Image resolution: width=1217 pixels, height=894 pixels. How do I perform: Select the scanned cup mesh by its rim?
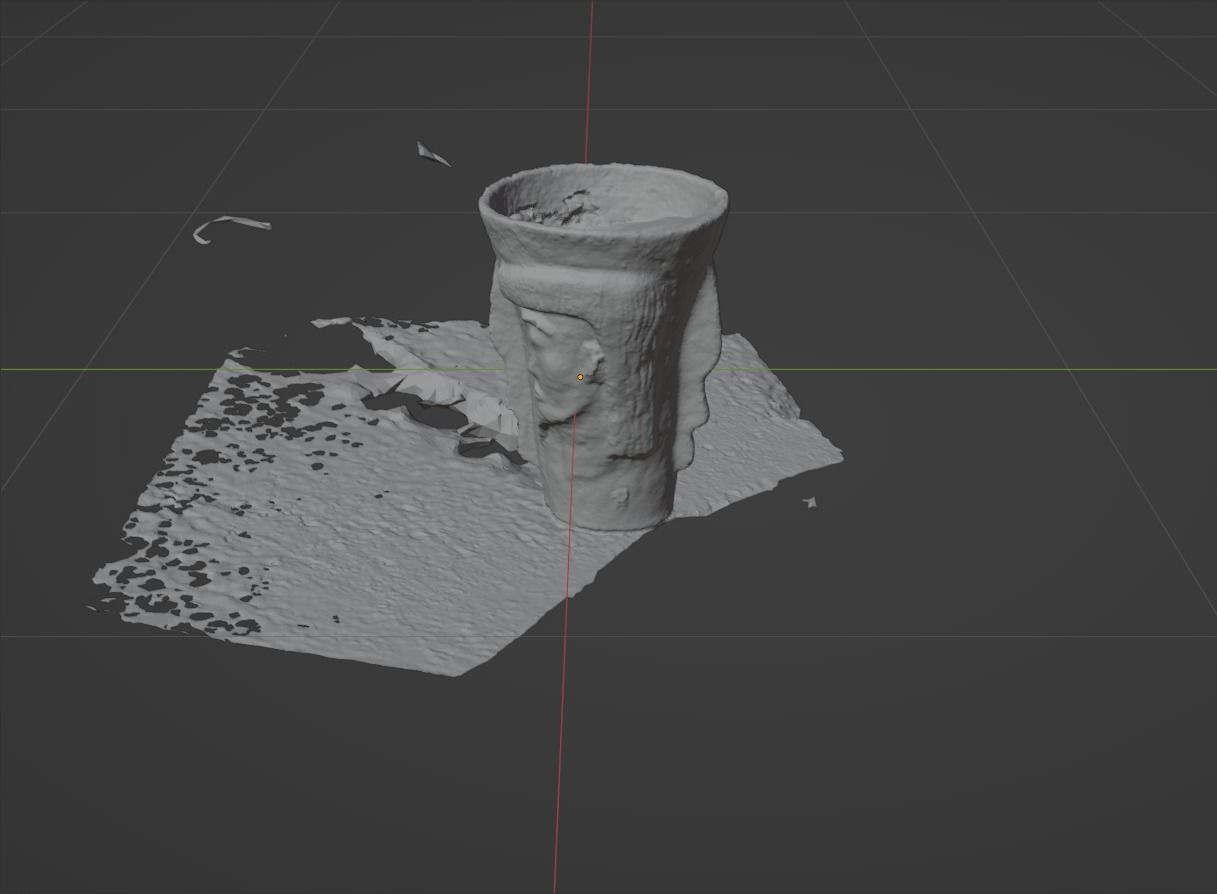click(603, 201)
